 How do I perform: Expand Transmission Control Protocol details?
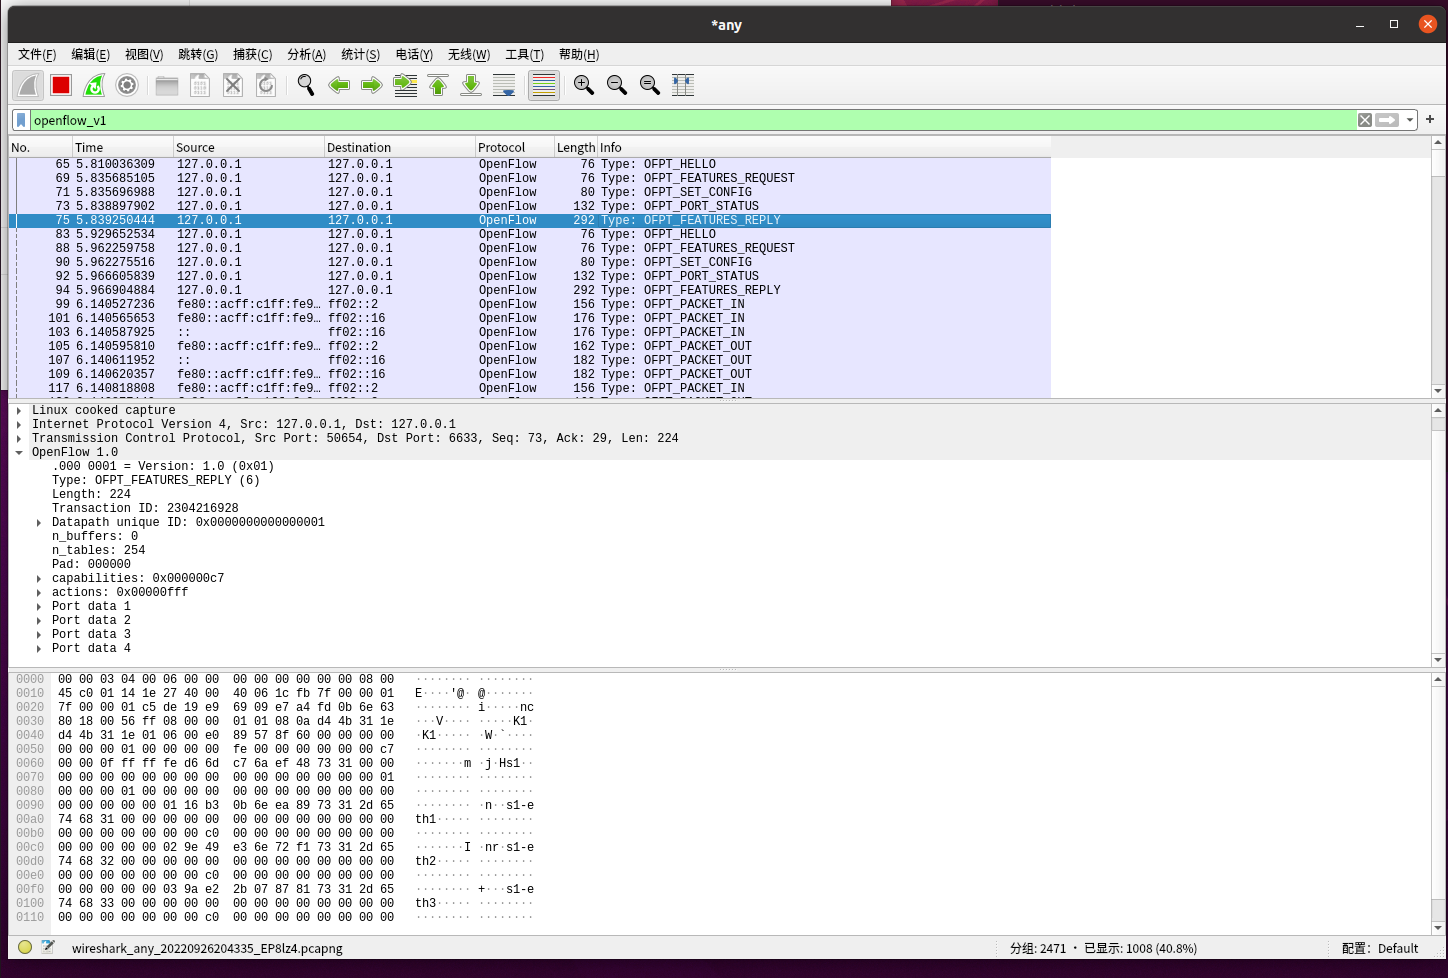(19, 438)
